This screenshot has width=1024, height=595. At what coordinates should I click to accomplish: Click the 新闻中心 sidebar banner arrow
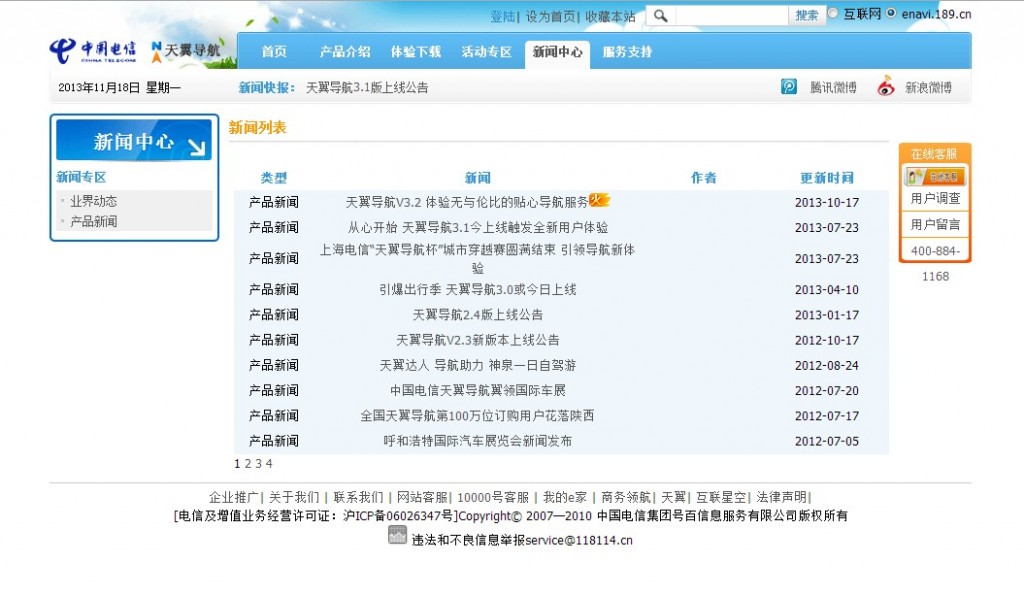tap(196, 148)
